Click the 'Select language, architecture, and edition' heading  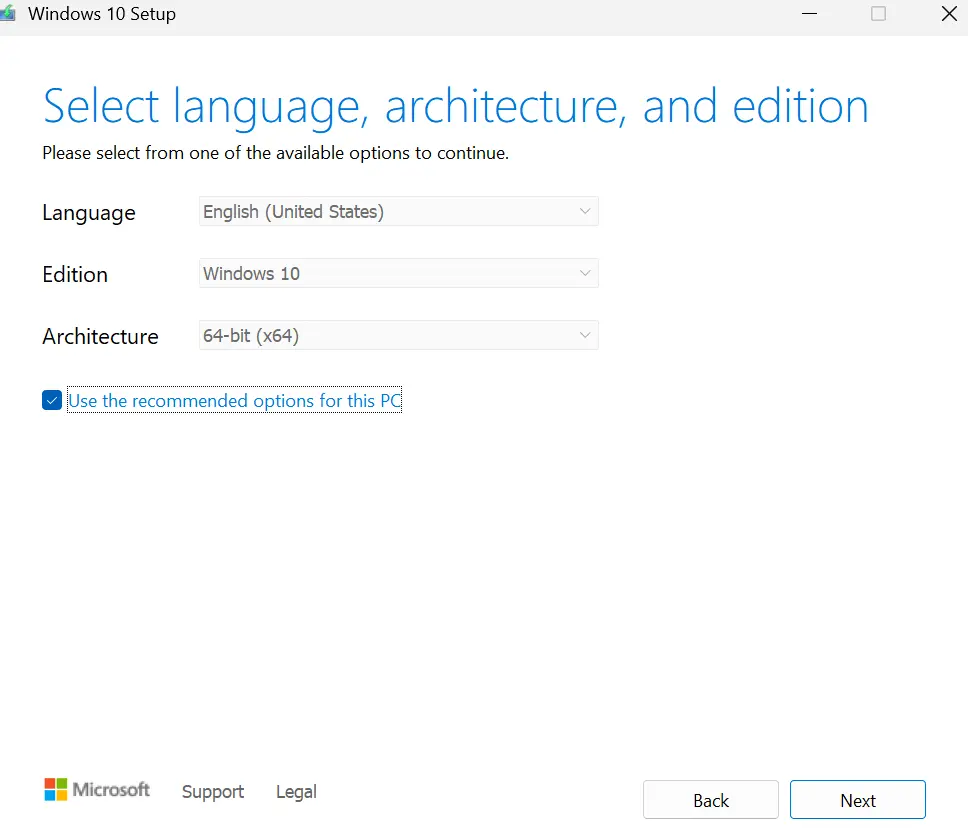(x=455, y=106)
